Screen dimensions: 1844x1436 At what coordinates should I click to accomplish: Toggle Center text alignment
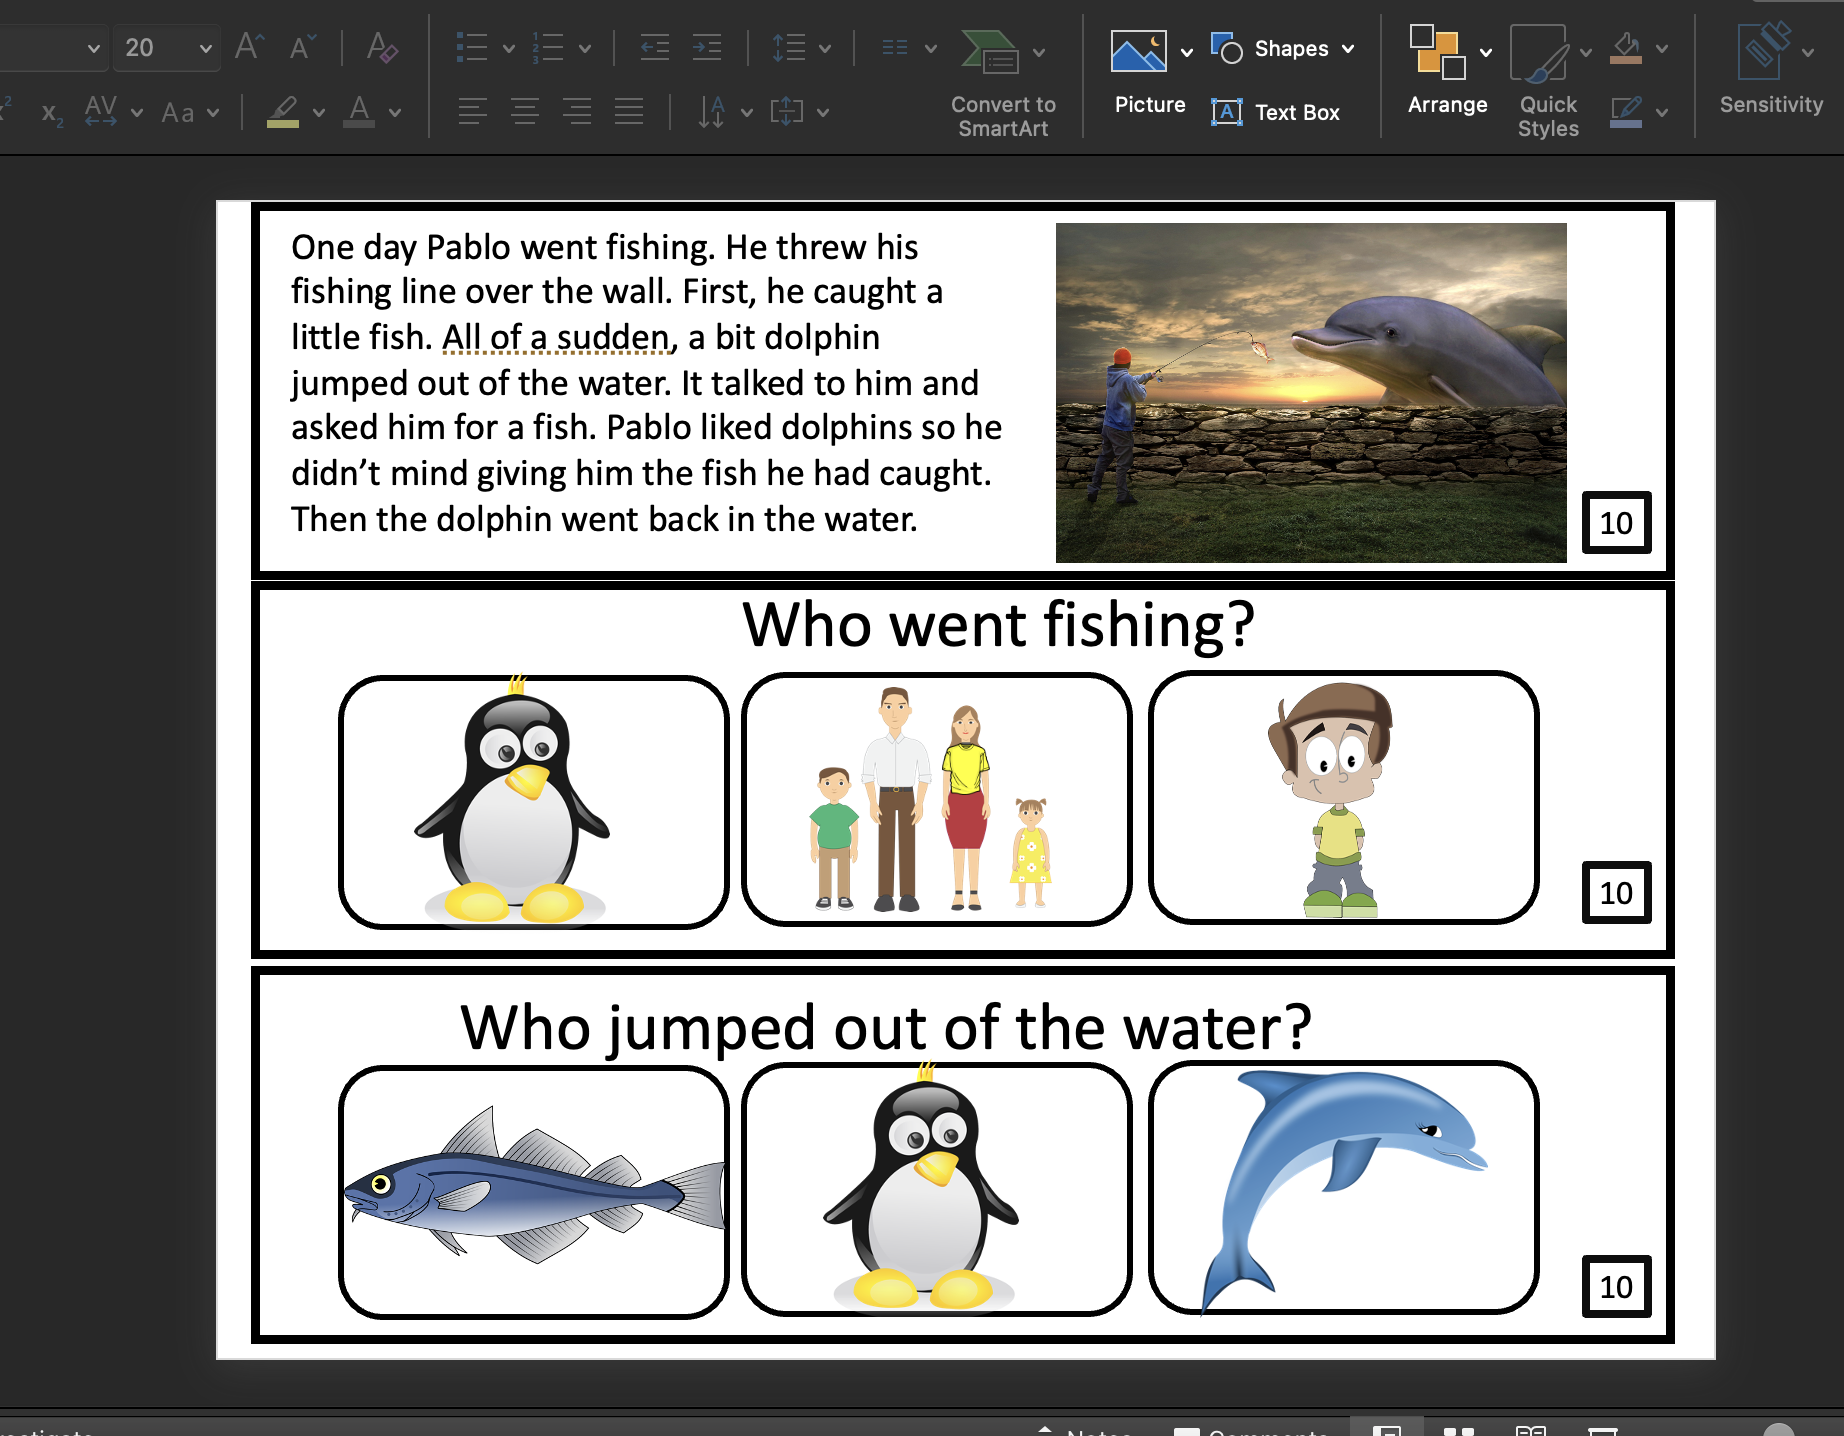pos(526,111)
